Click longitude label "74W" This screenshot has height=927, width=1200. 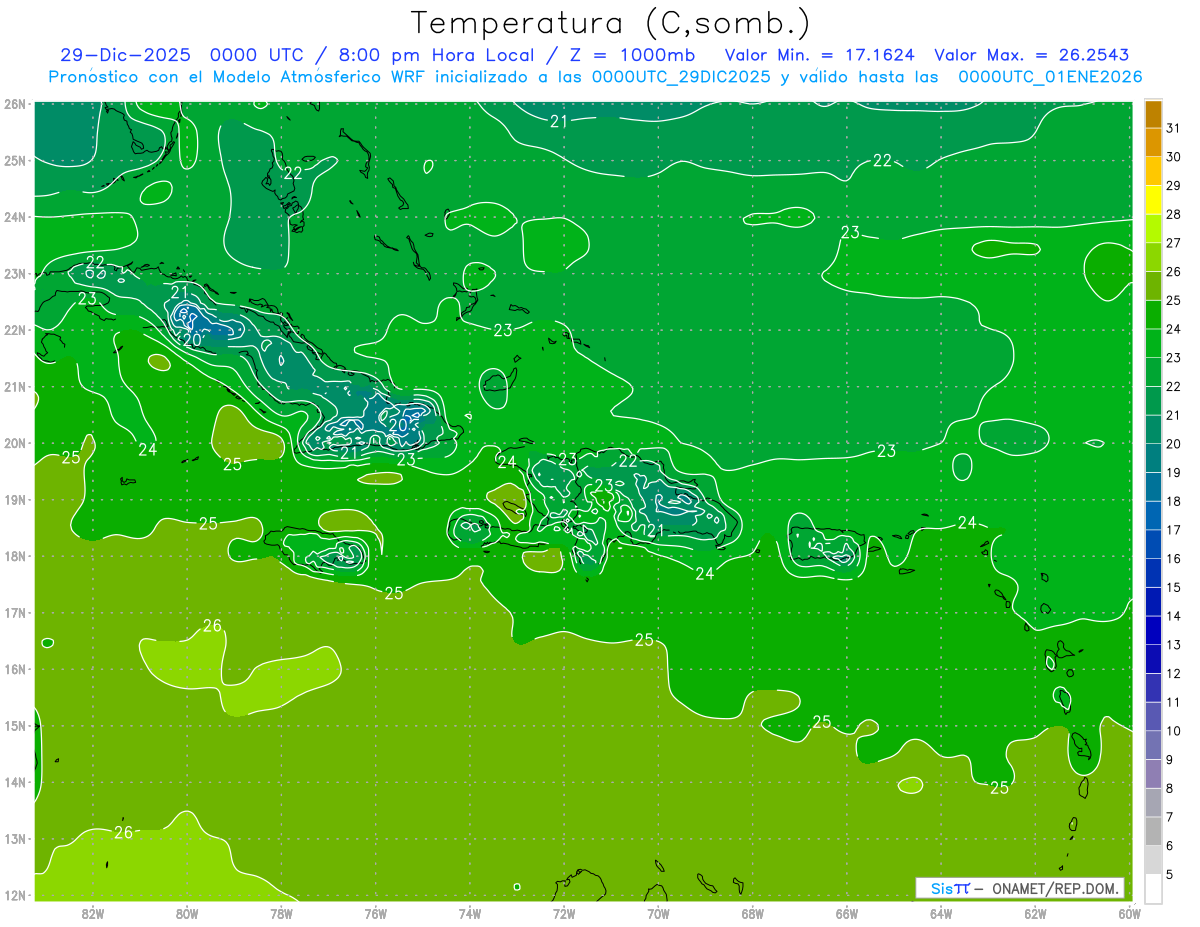tap(470, 913)
